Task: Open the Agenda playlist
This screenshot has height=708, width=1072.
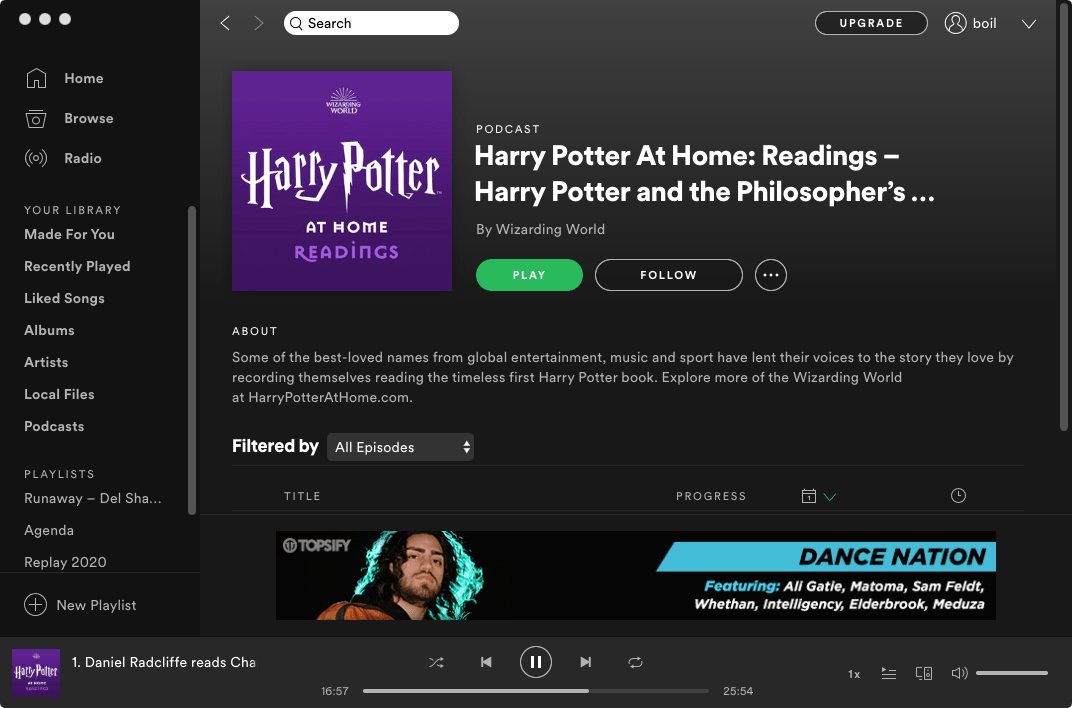Action: pos(49,530)
